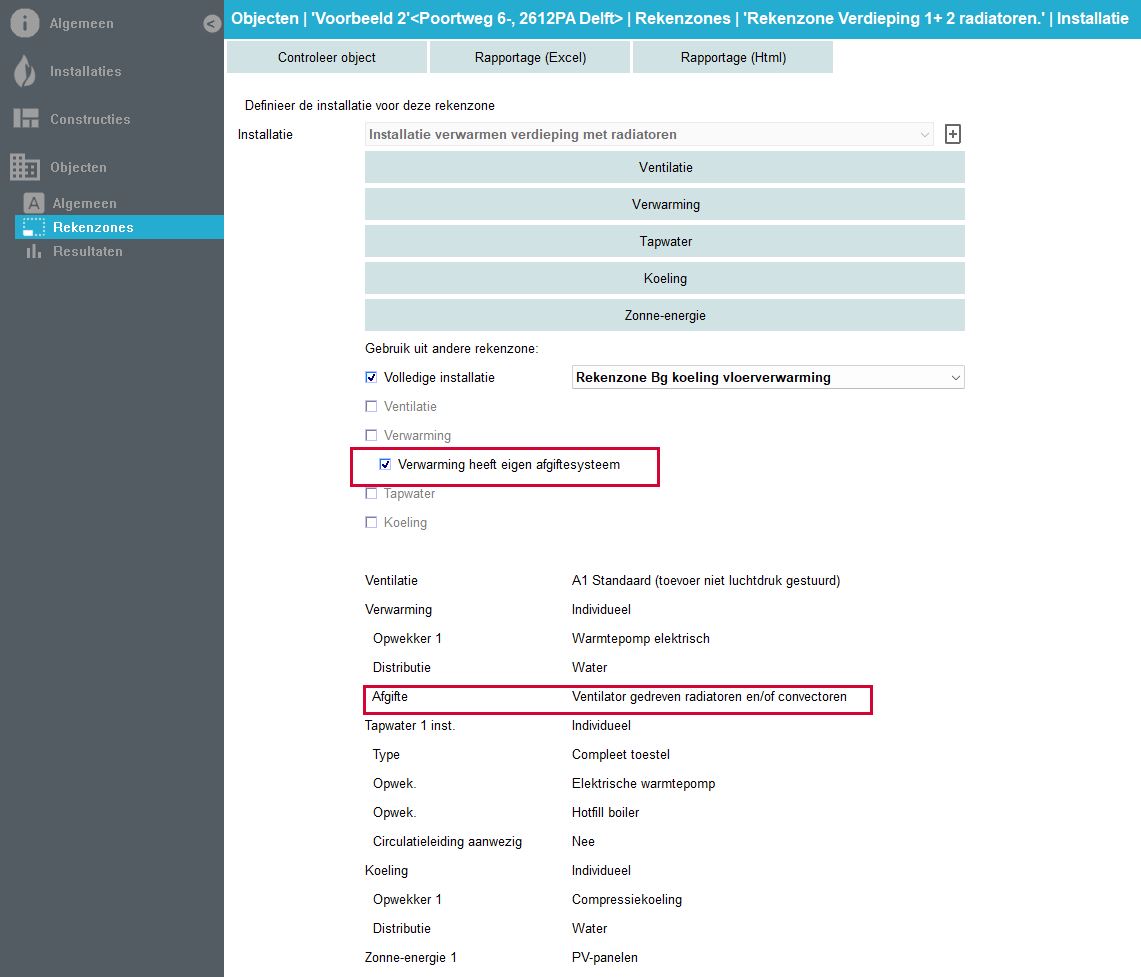Click the Installaties flame icon
The height and width of the screenshot is (977, 1141).
point(25,71)
